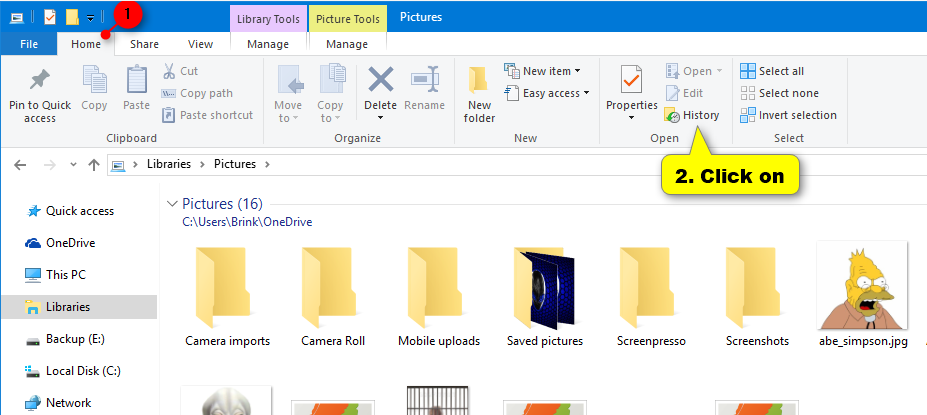Expand the Properties dropdown arrow
This screenshot has width=927, height=415.
point(631,118)
